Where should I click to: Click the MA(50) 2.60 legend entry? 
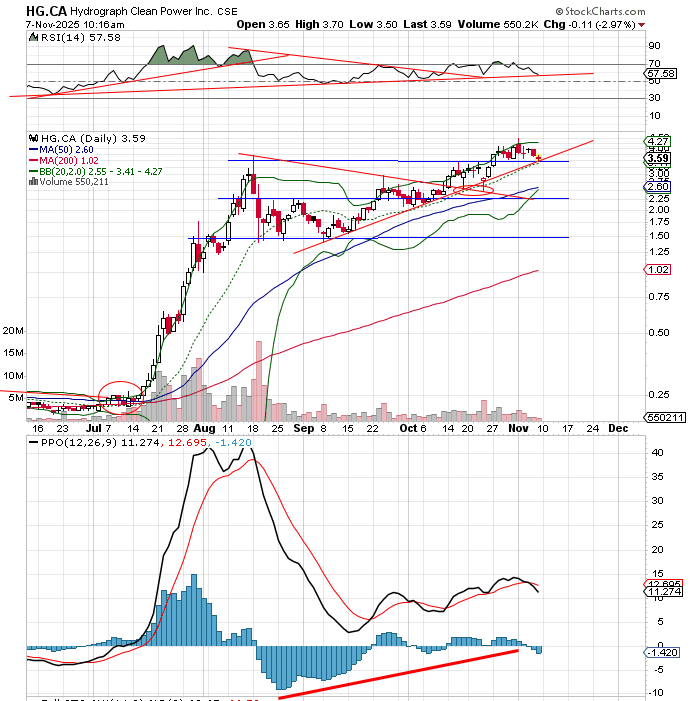tap(61, 150)
